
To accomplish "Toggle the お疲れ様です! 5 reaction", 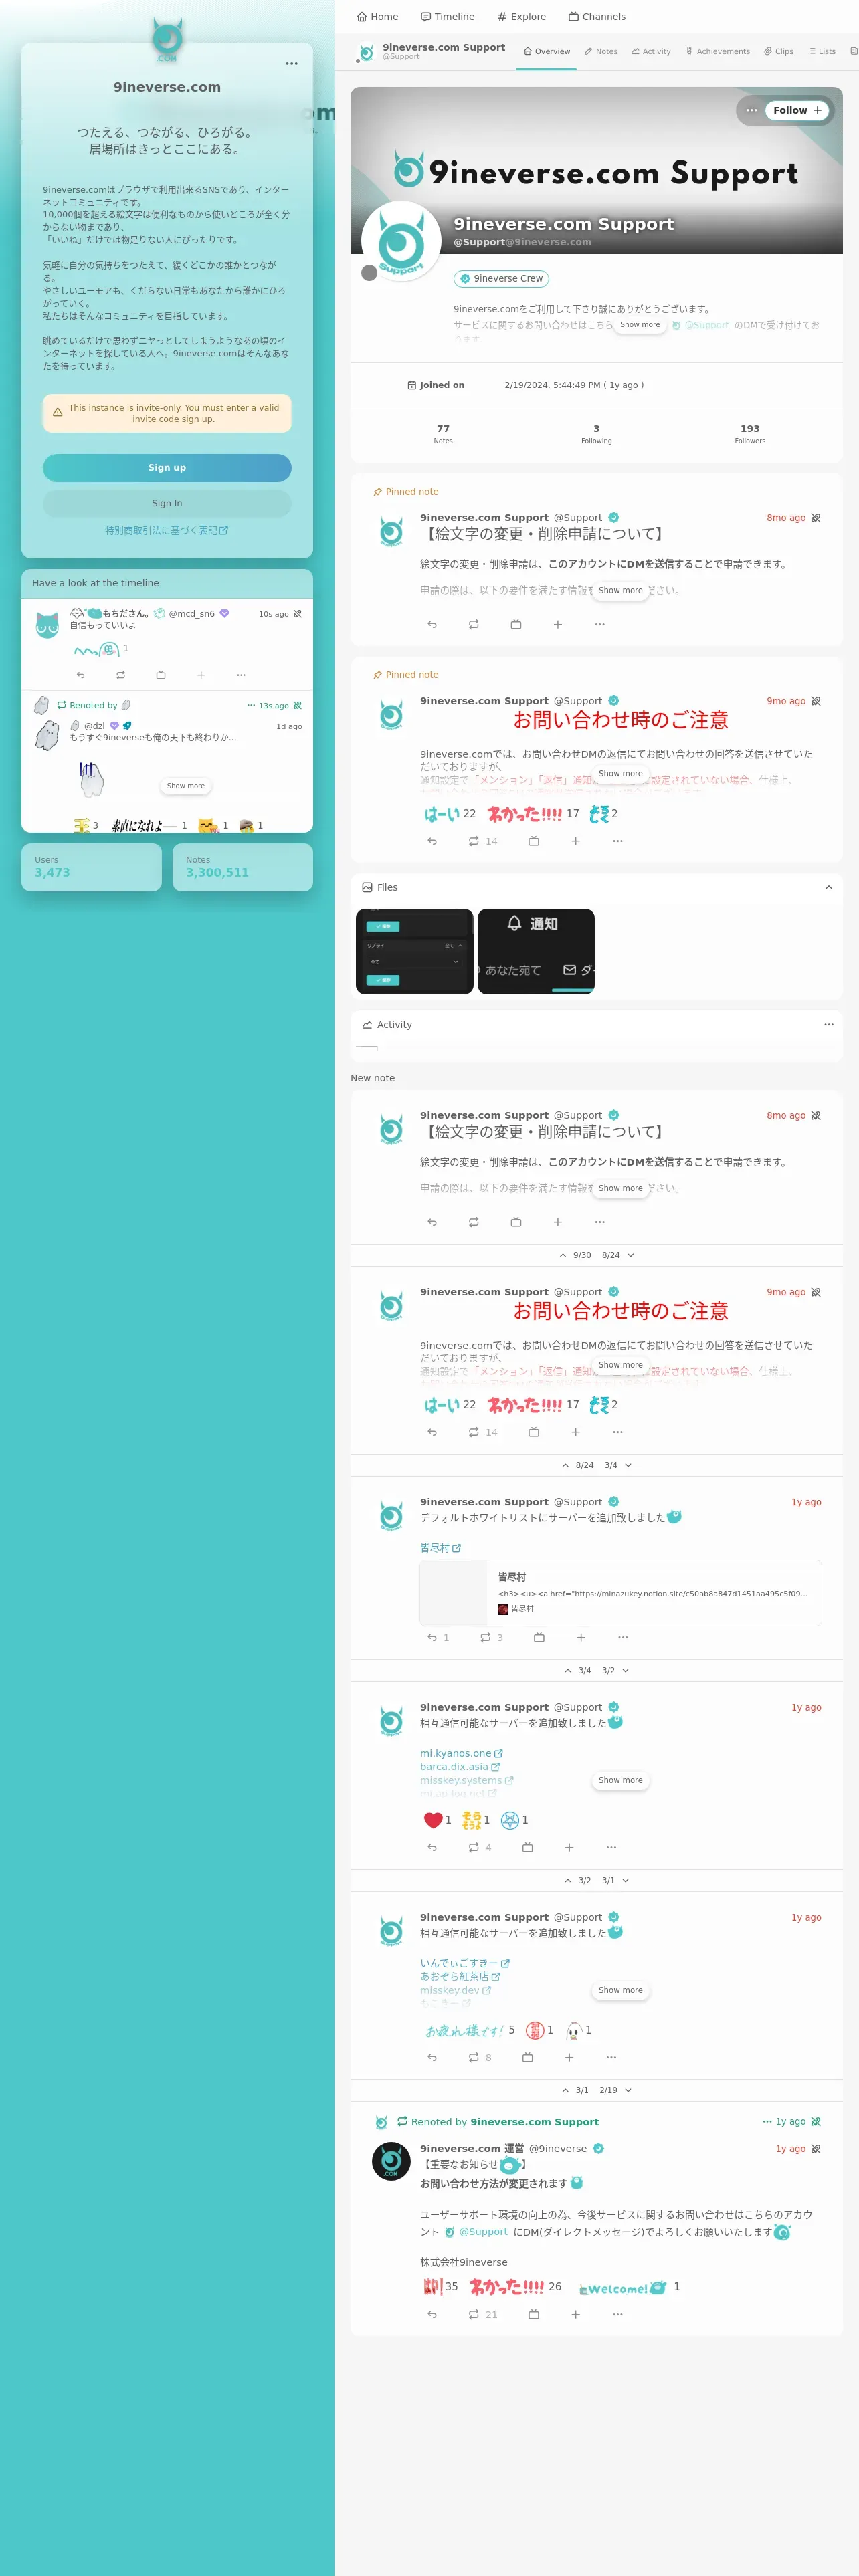I will pos(470,2030).
